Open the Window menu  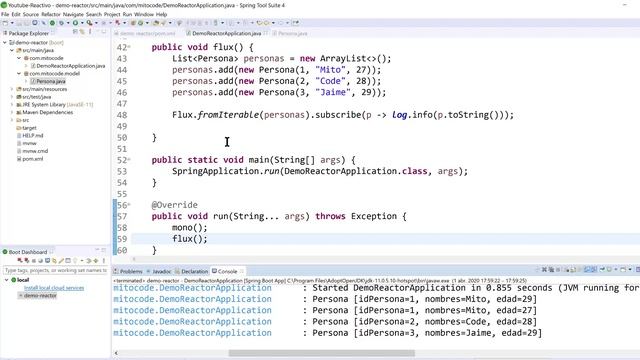(x=144, y=14)
